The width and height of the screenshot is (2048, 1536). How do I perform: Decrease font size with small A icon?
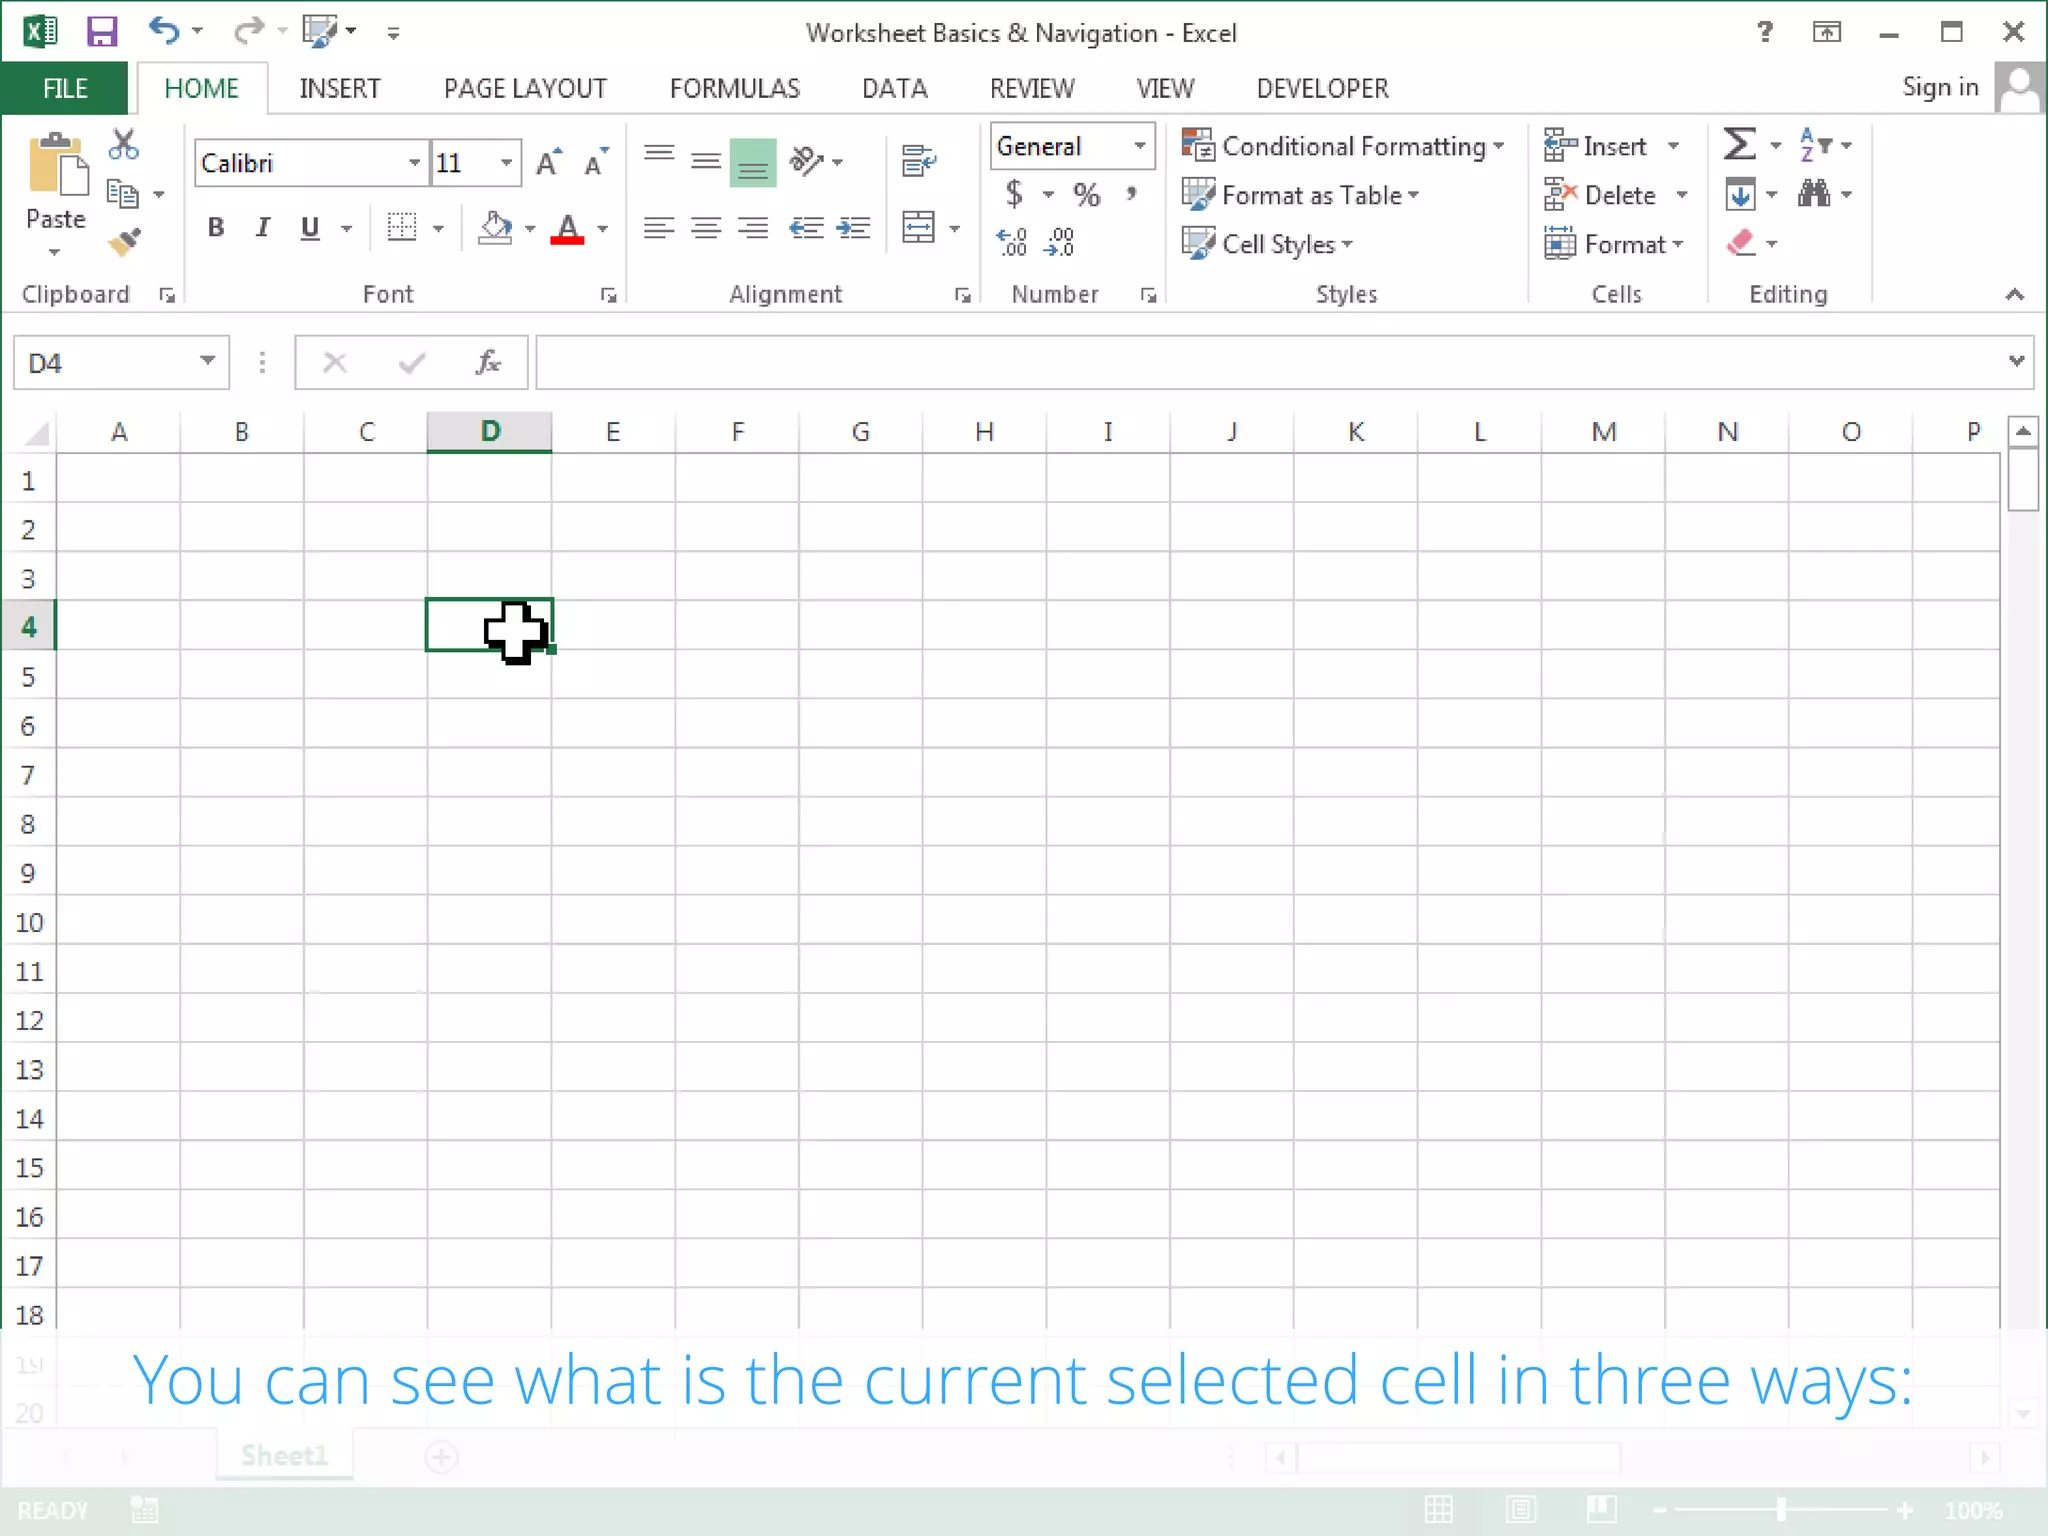596,162
